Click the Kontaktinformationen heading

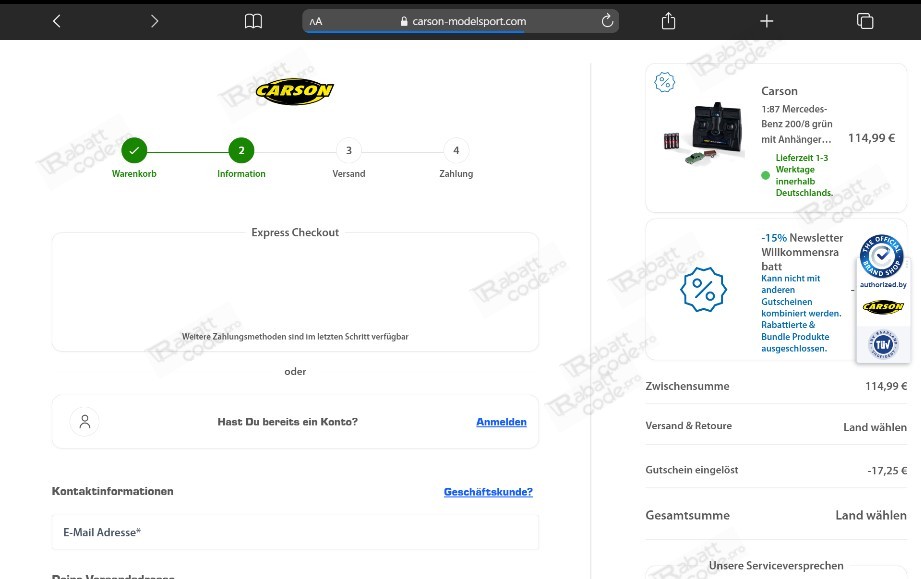click(112, 491)
